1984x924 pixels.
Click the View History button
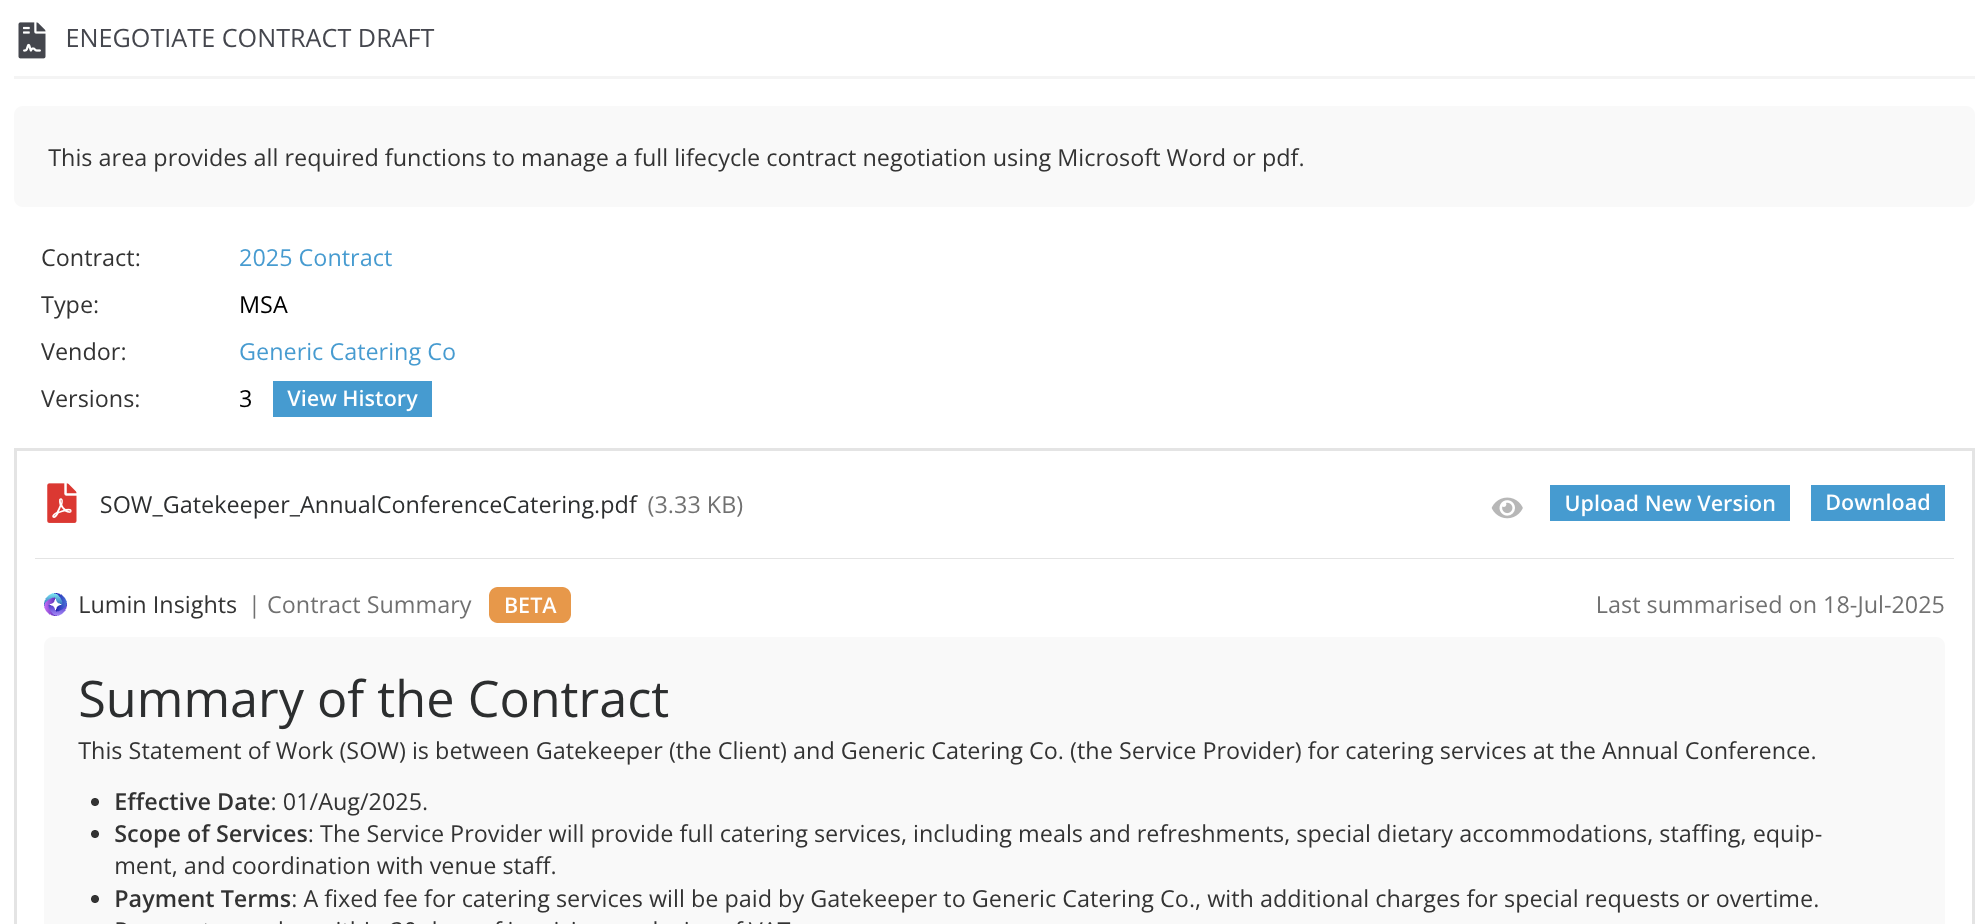point(352,399)
